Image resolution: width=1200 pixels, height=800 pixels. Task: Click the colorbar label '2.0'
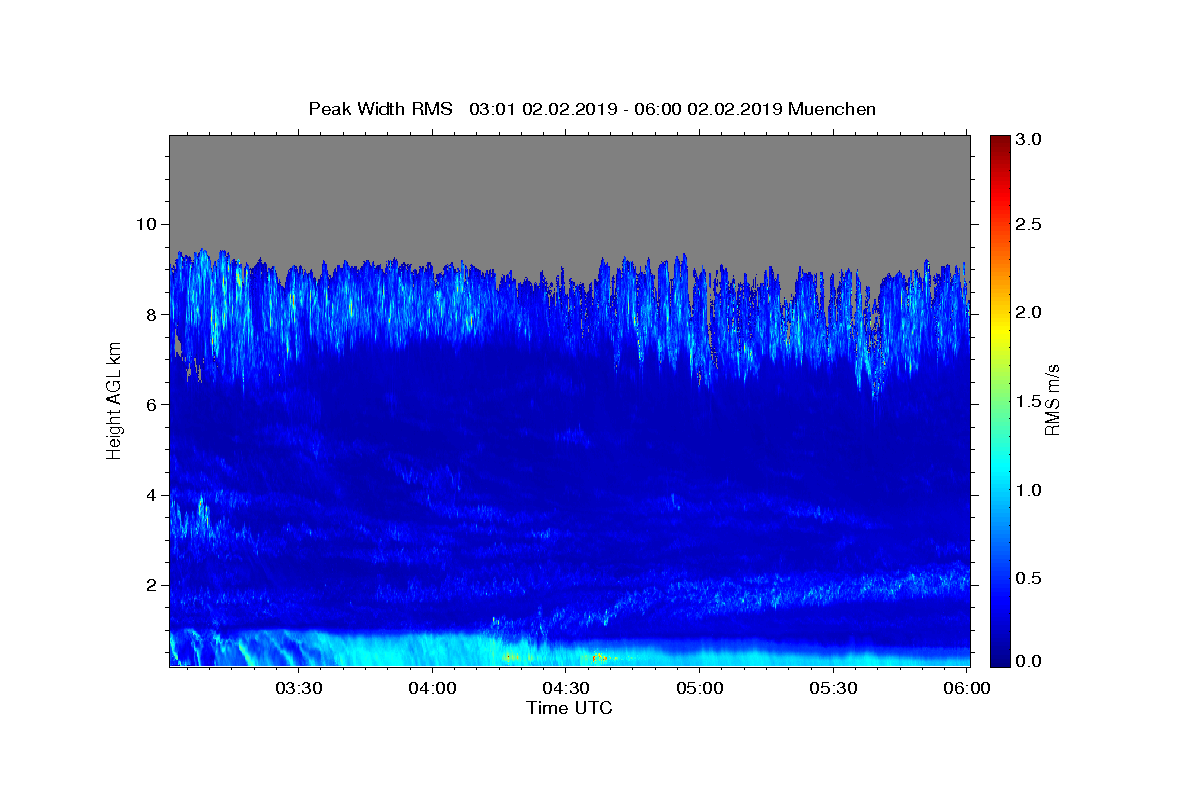[1029, 313]
